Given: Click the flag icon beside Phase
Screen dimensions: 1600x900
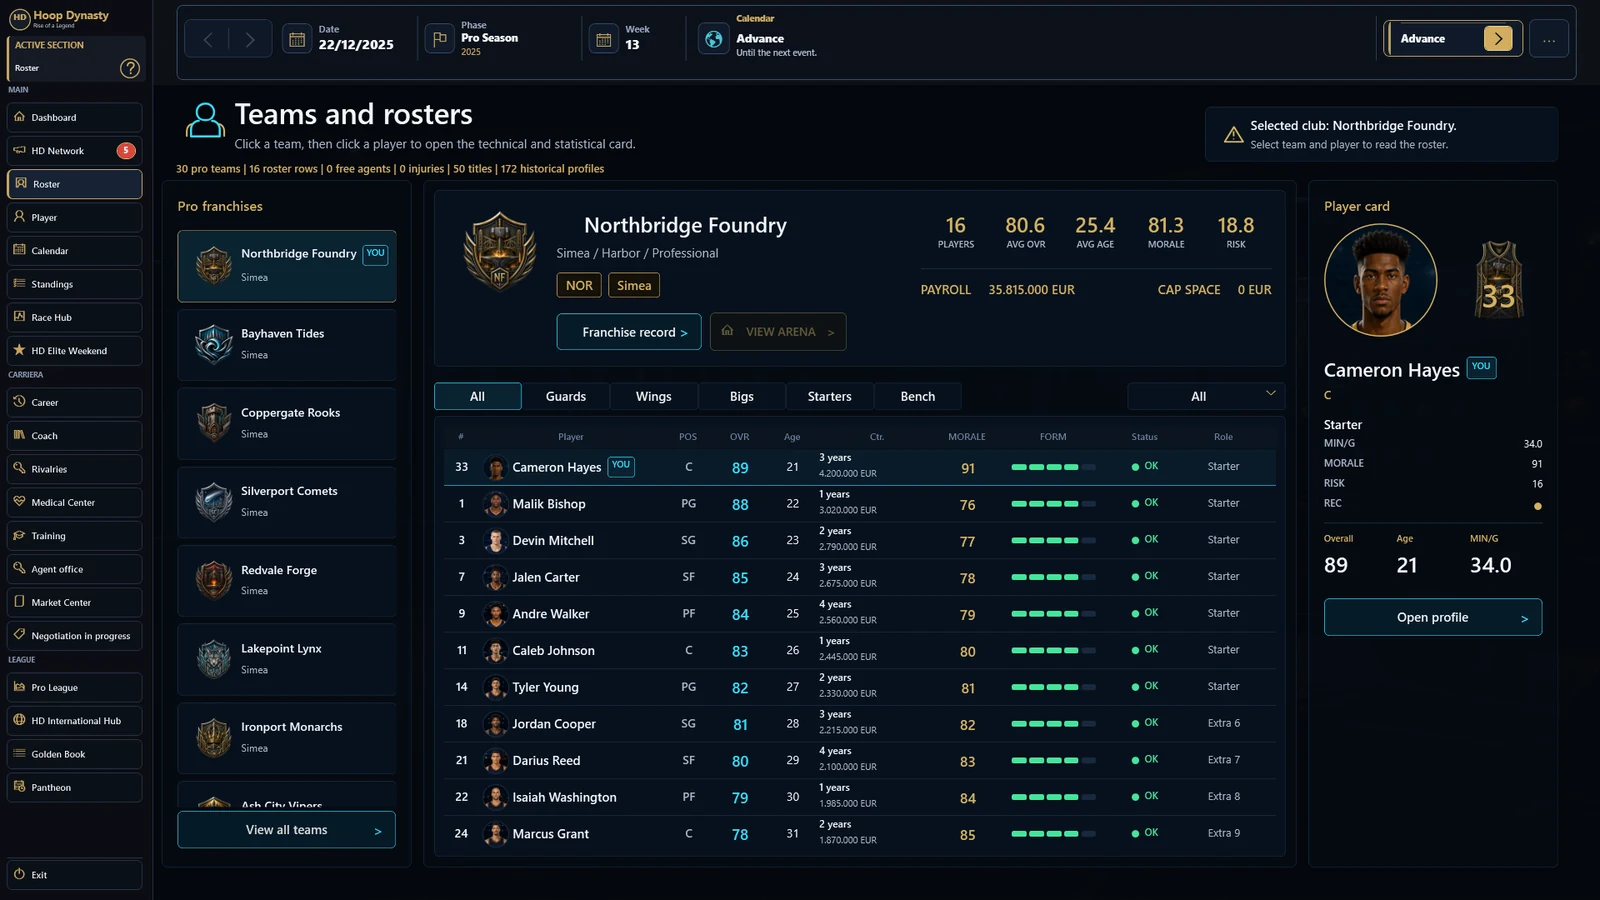Looking at the screenshot, I should [x=439, y=39].
